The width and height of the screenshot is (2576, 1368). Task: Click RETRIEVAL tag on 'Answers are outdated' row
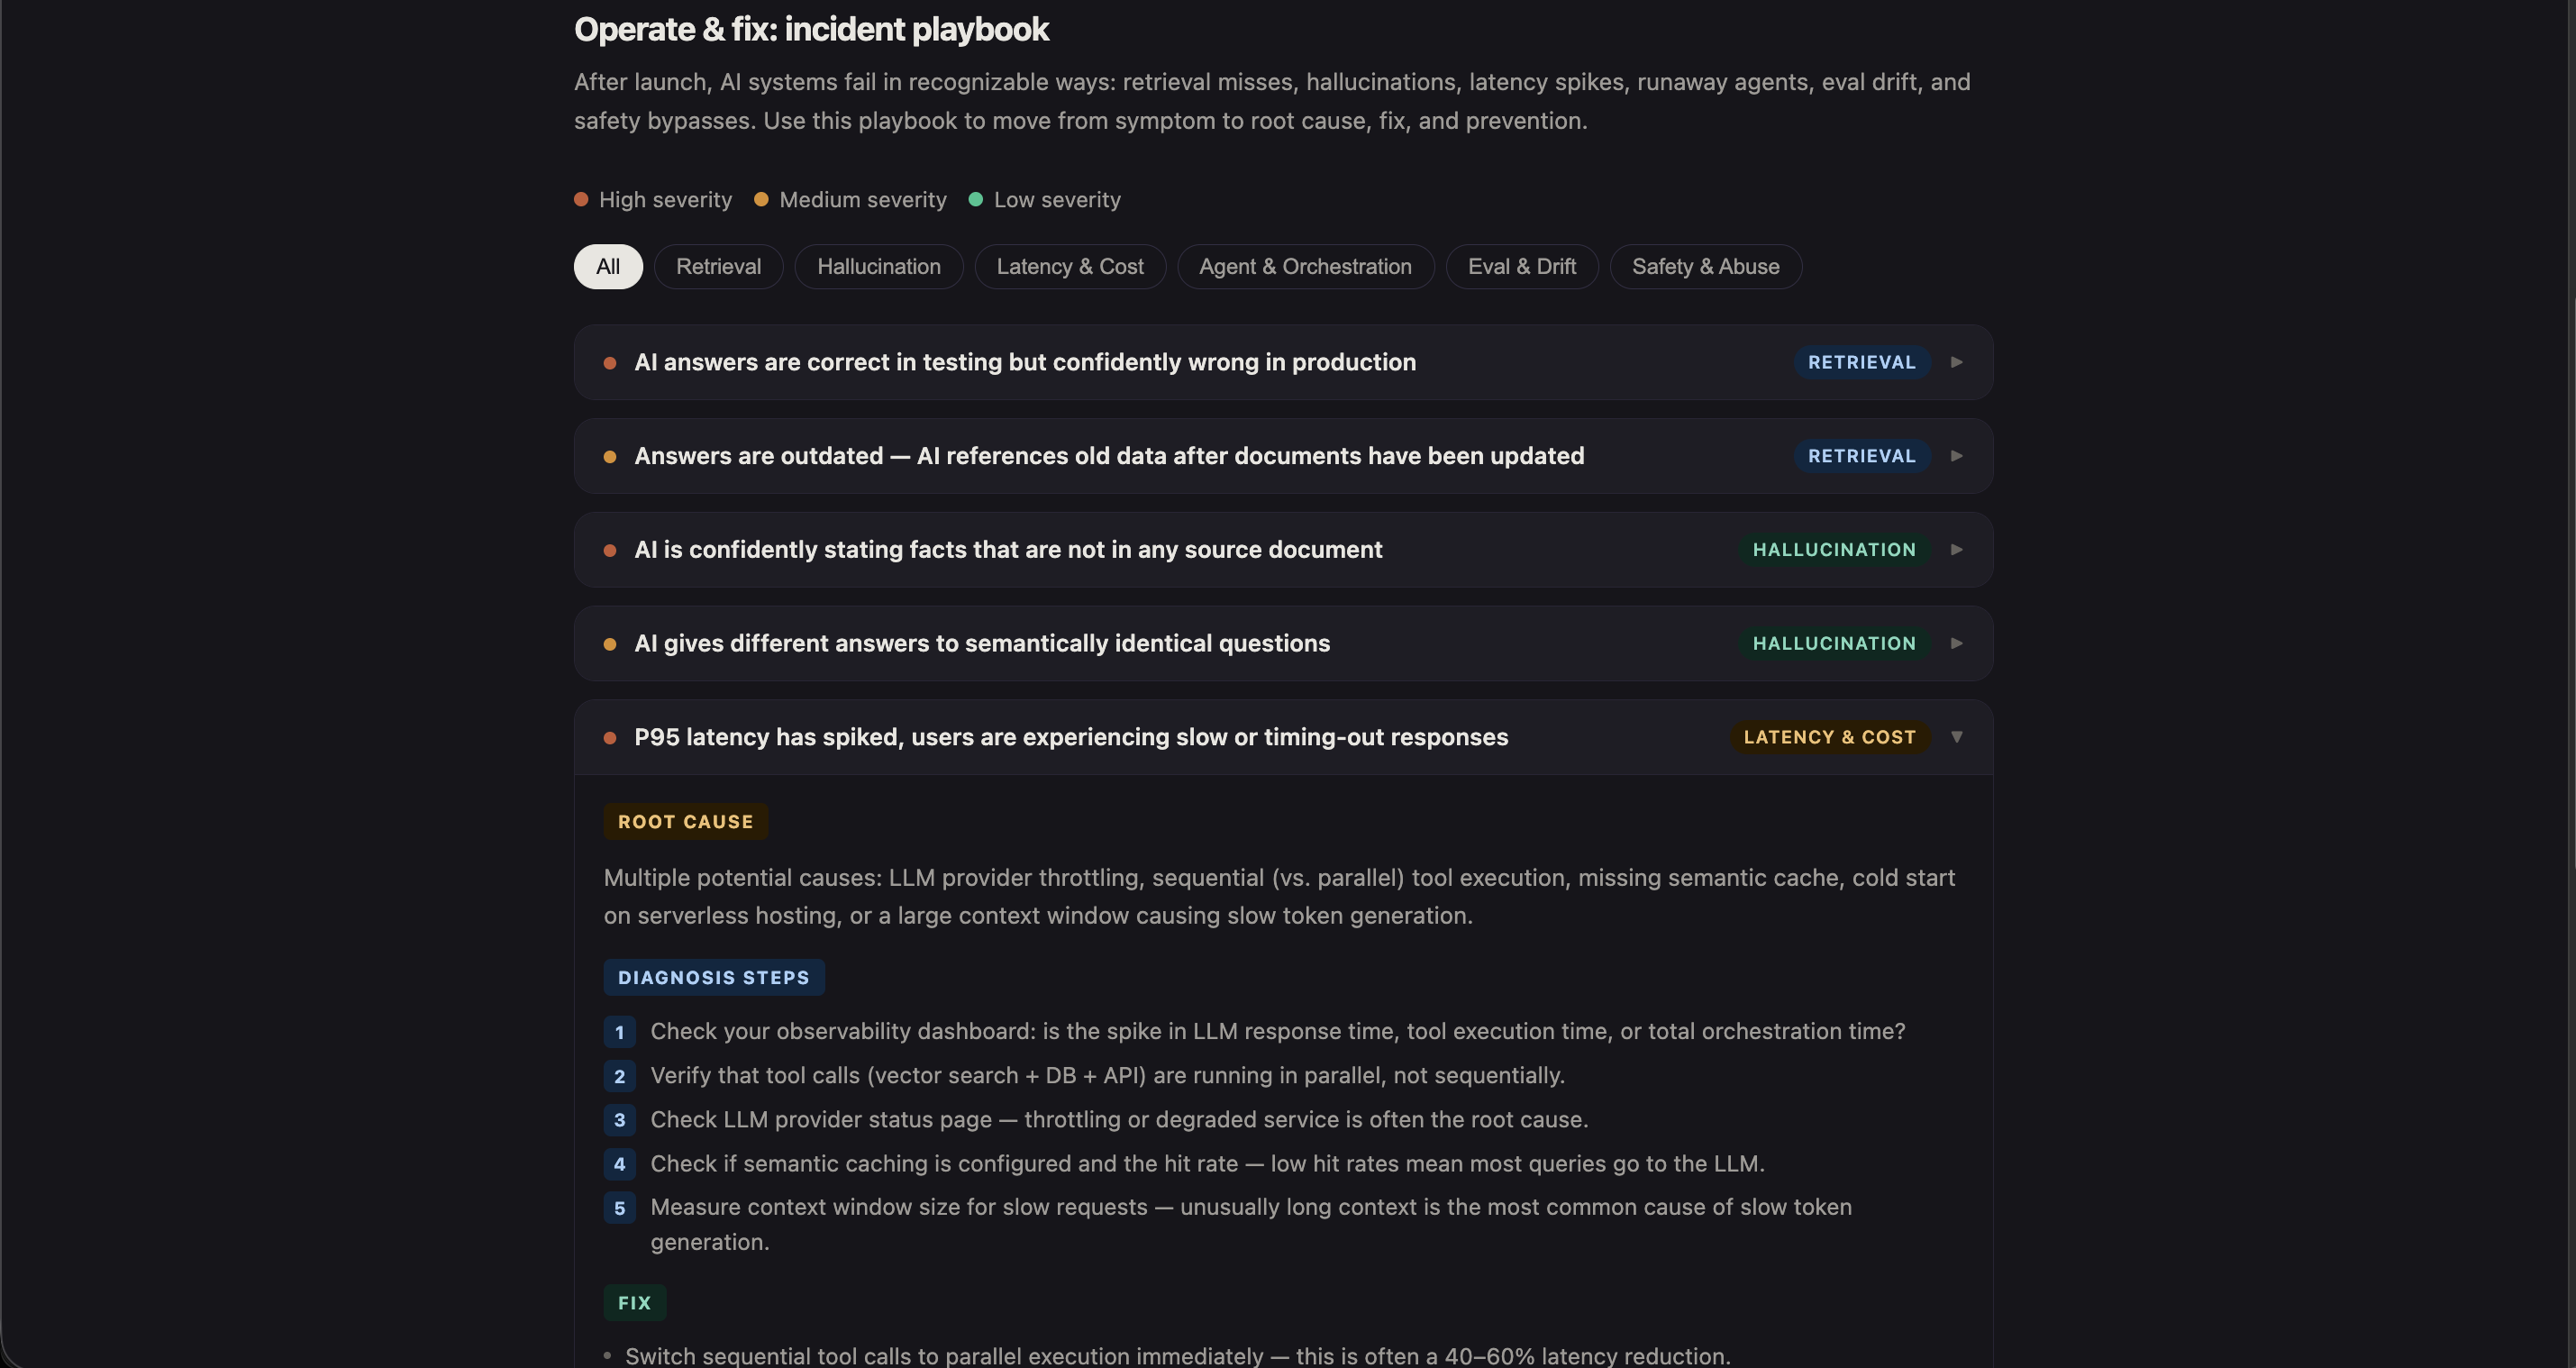click(x=1861, y=456)
